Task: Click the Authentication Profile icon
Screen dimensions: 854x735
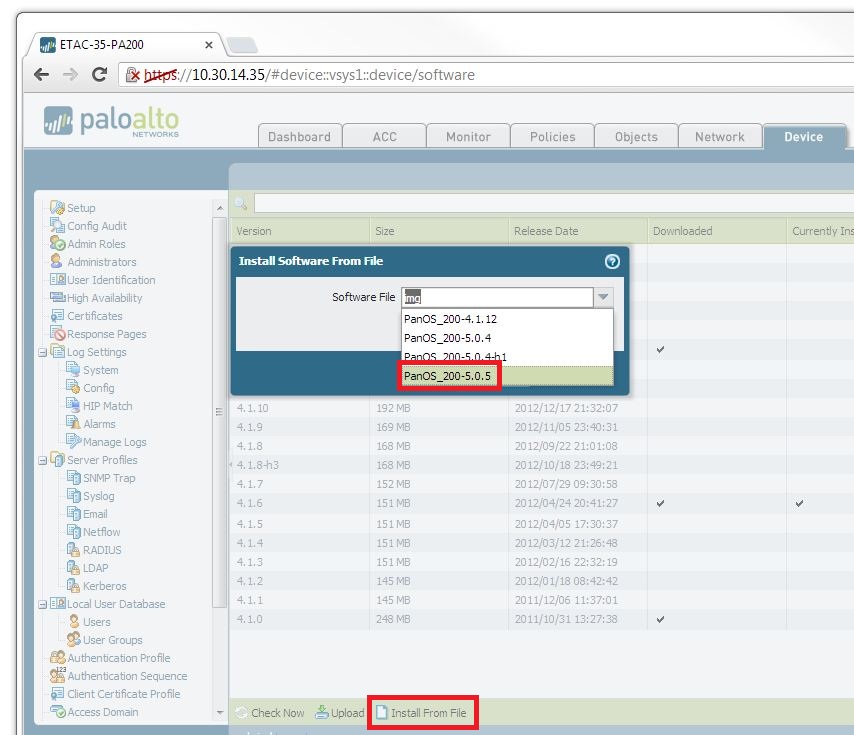Action: tap(57, 657)
